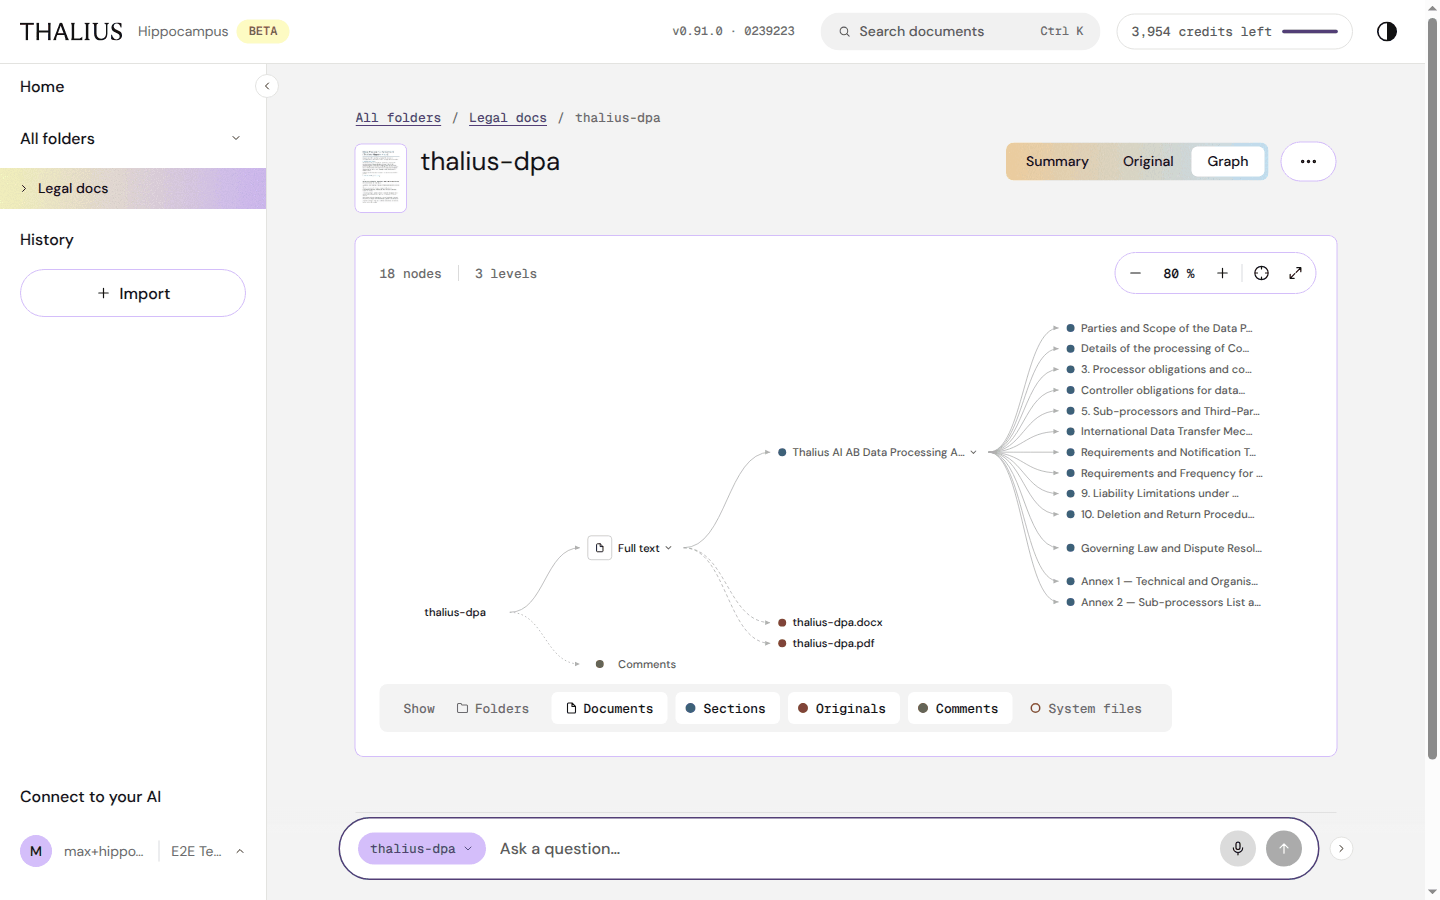Toggle Comments visibility filter
1440x900 pixels.
click(958, 708)
